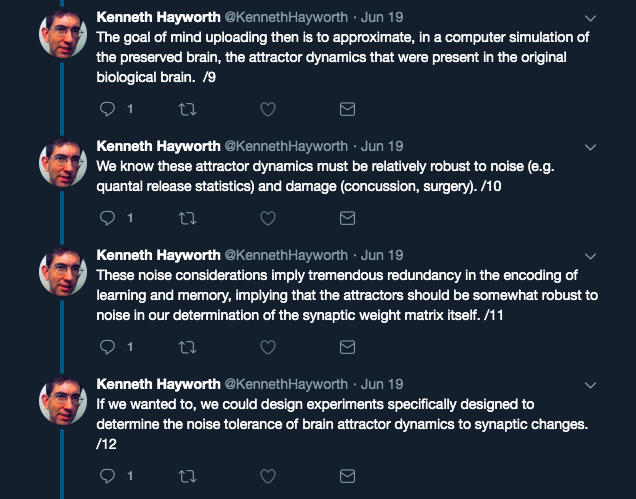The height and width of the screenshot is (499, 636).
Task: Expand options chevron on the /12 tweet
Action: [x=591, y=385]
